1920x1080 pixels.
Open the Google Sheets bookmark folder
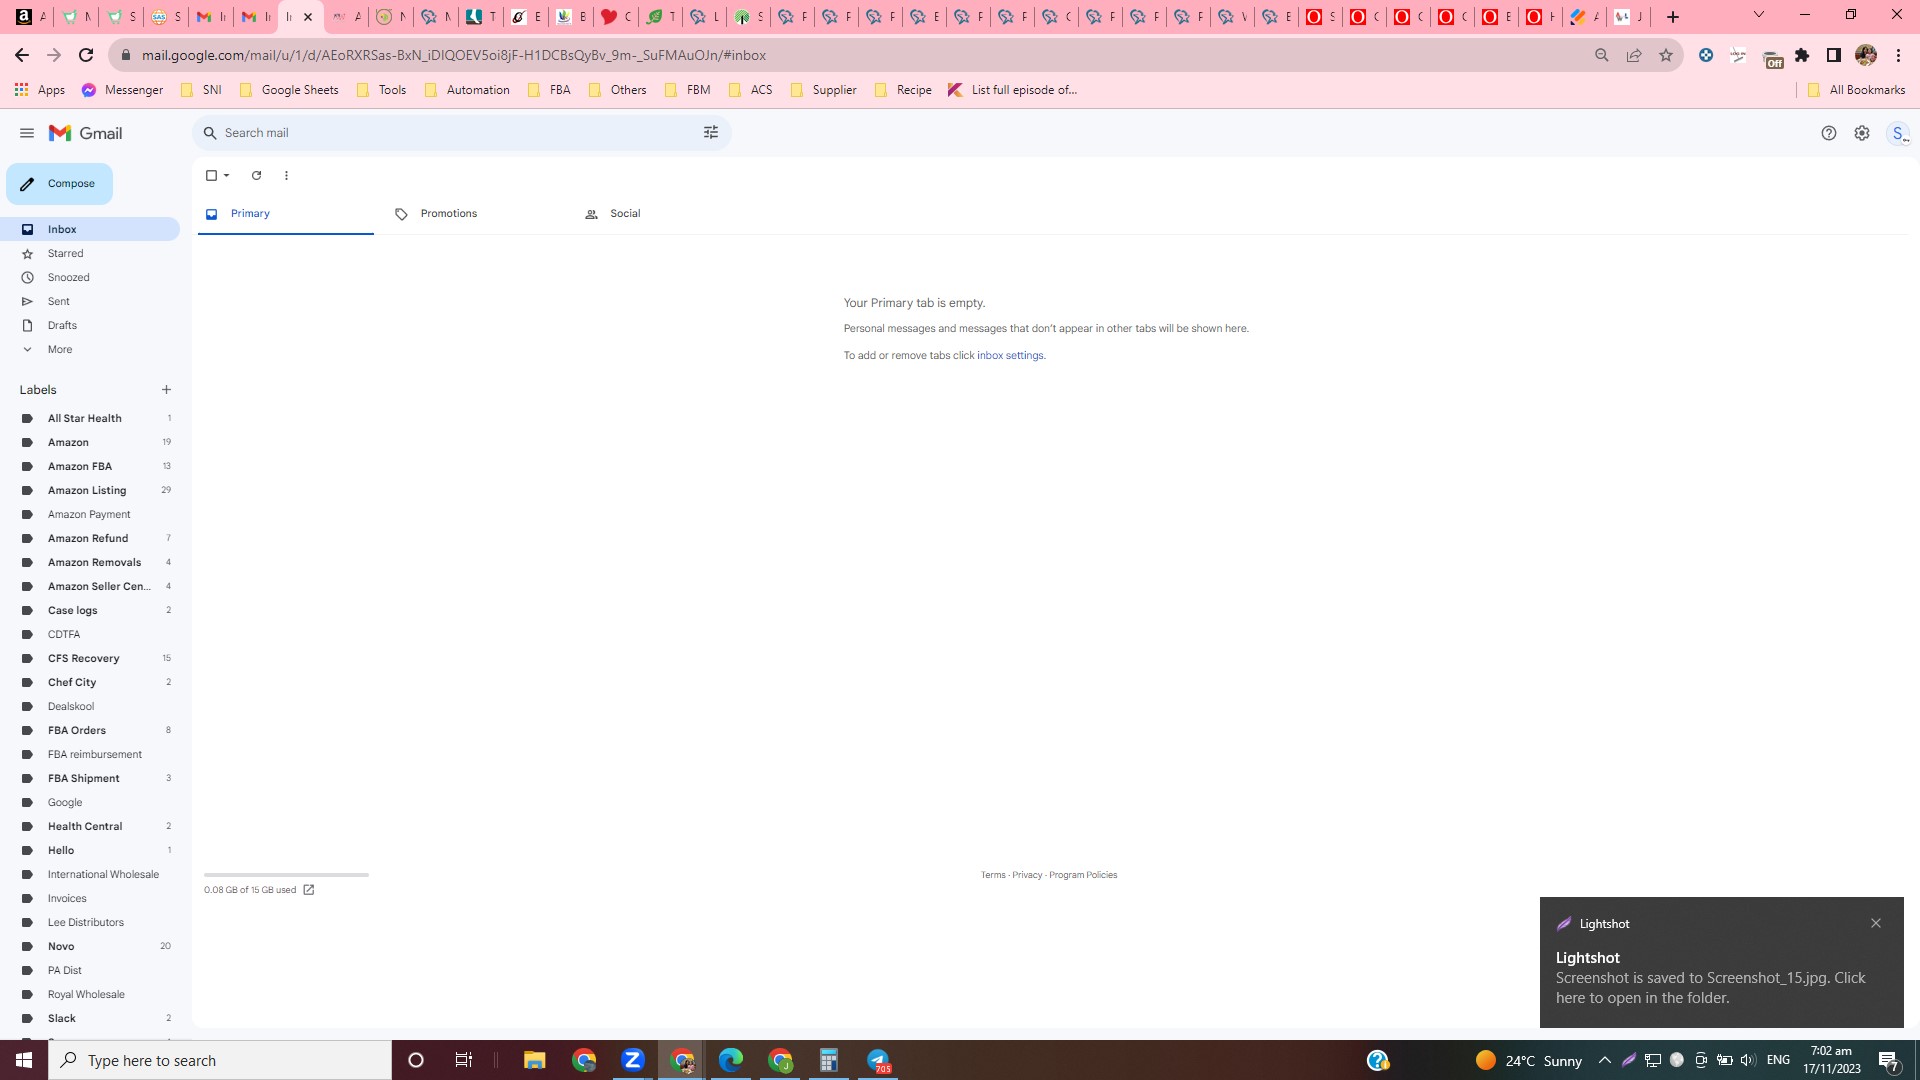[x=289, y=90]
